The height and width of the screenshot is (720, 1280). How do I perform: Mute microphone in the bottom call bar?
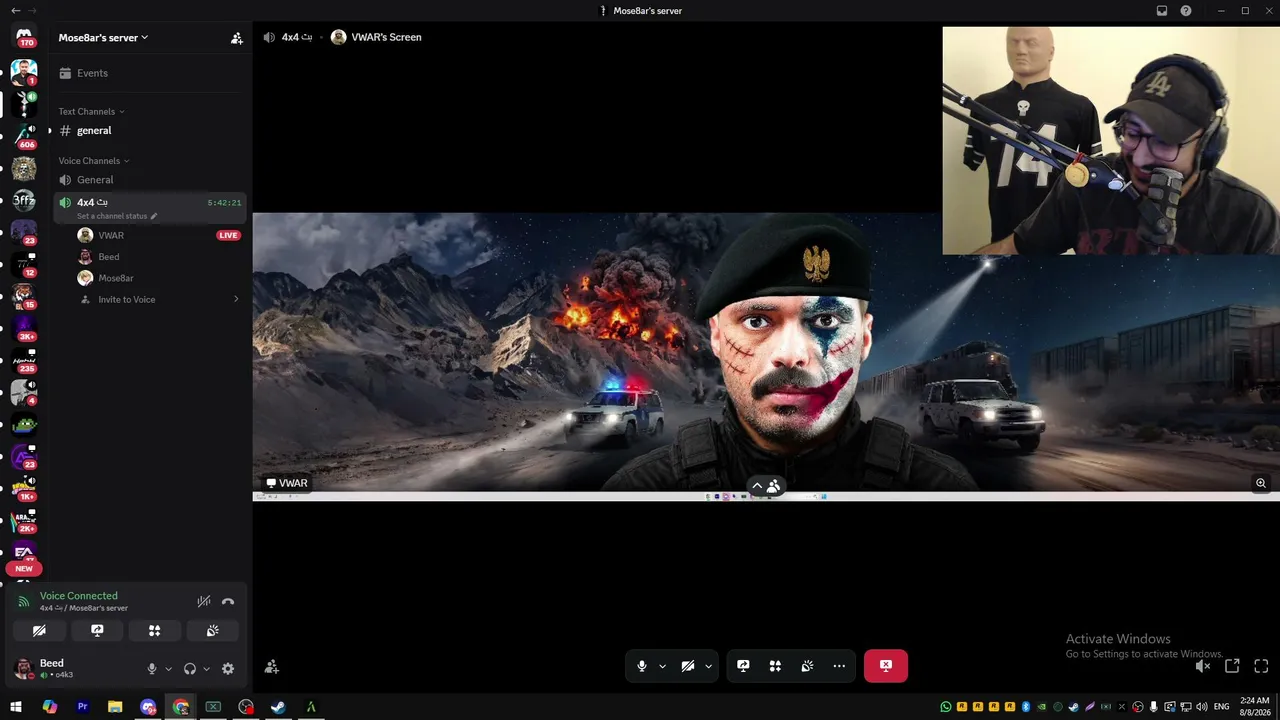[x=642, y=666]
